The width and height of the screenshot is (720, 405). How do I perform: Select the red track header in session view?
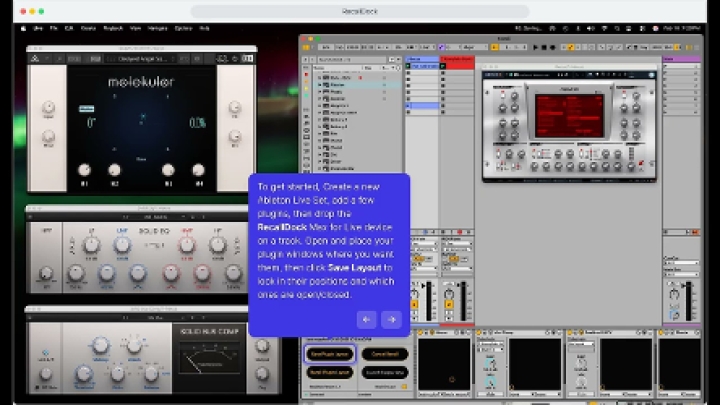tap(457, 59)
